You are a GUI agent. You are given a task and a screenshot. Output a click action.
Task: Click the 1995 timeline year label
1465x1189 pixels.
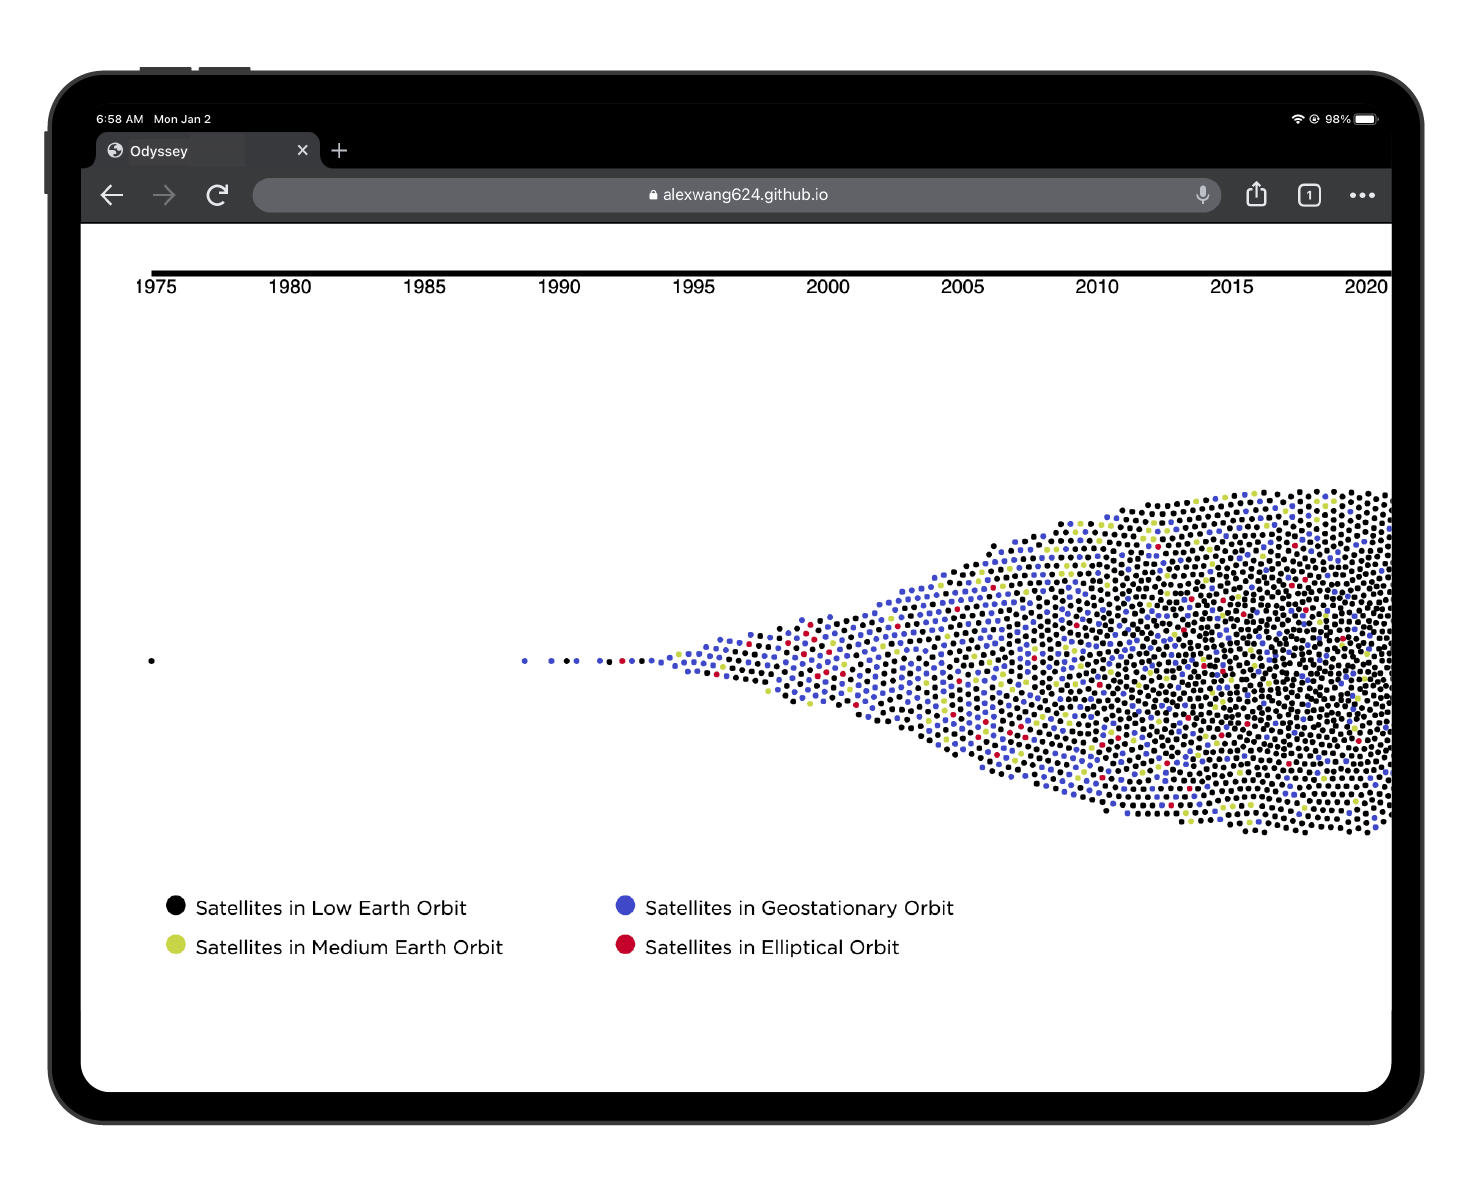pos(693,287)
